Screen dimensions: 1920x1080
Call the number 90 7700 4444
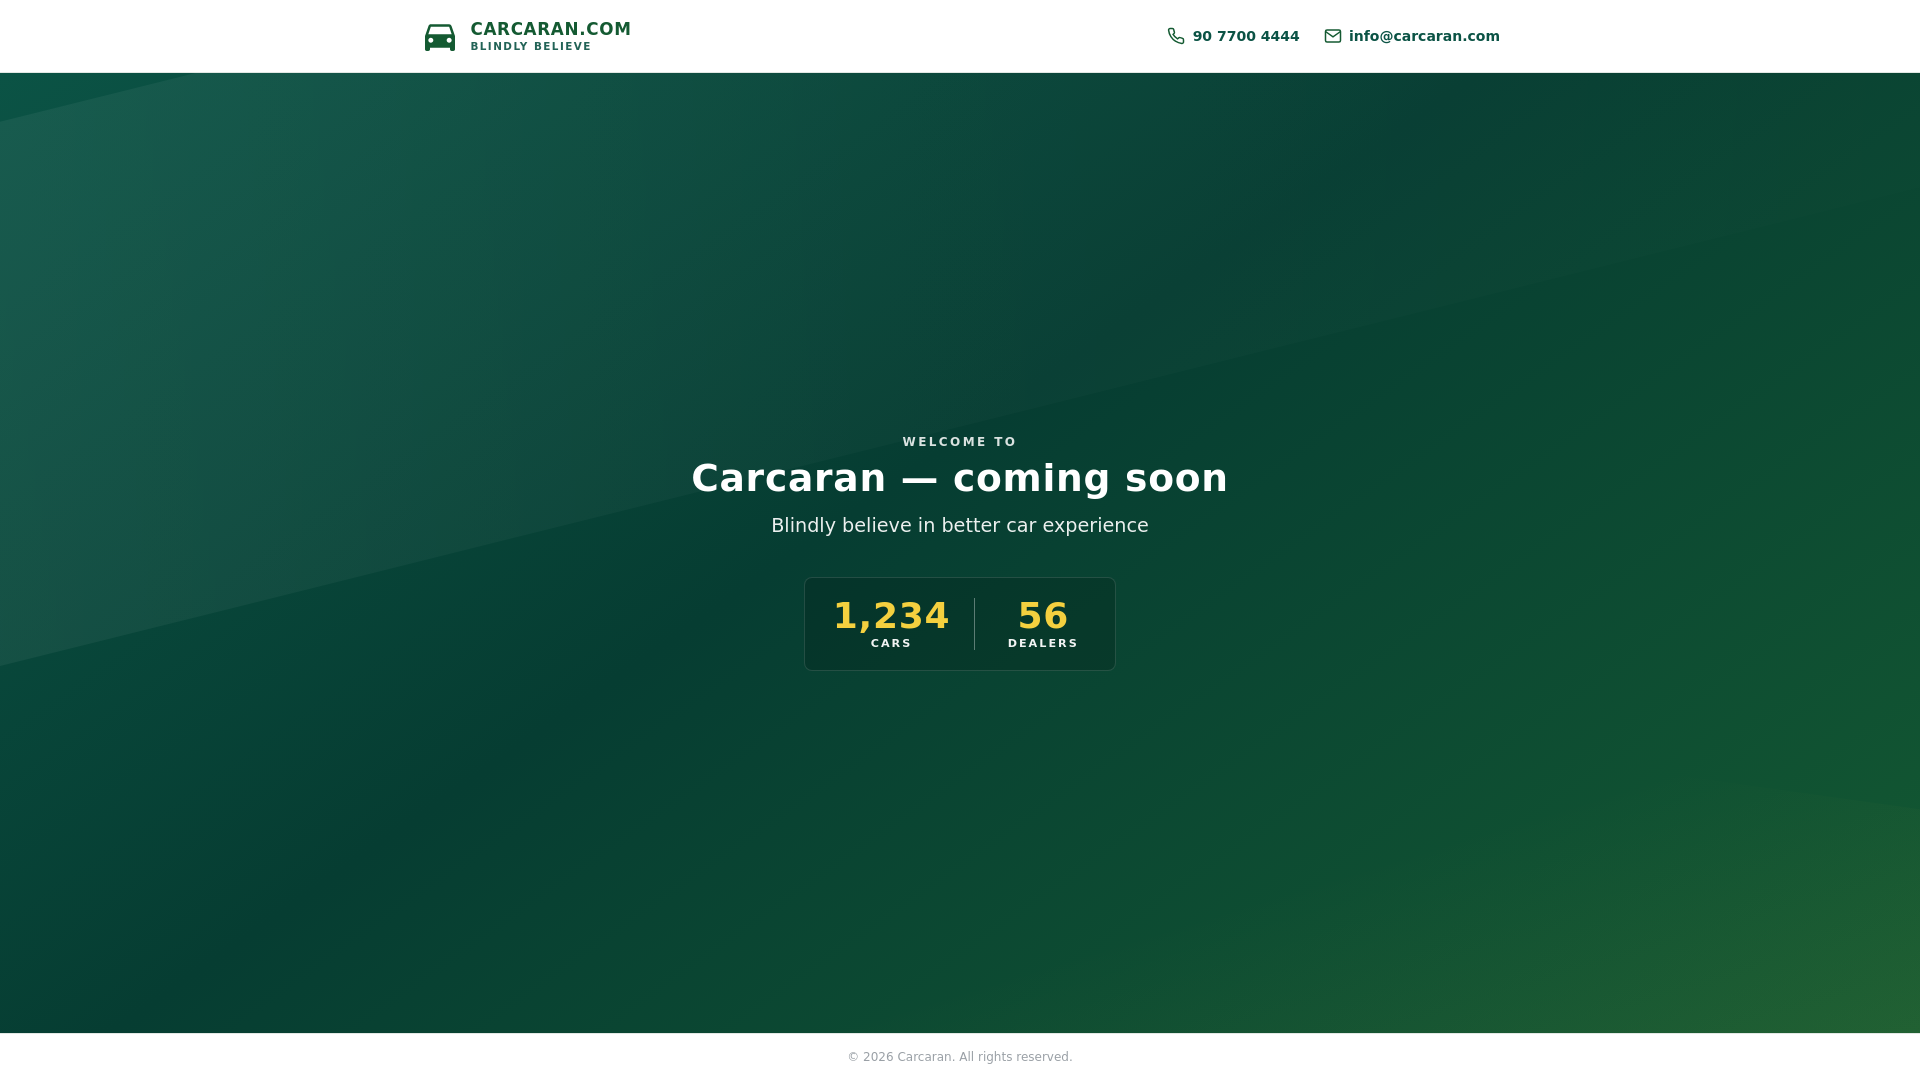(x=1246, y=36)
